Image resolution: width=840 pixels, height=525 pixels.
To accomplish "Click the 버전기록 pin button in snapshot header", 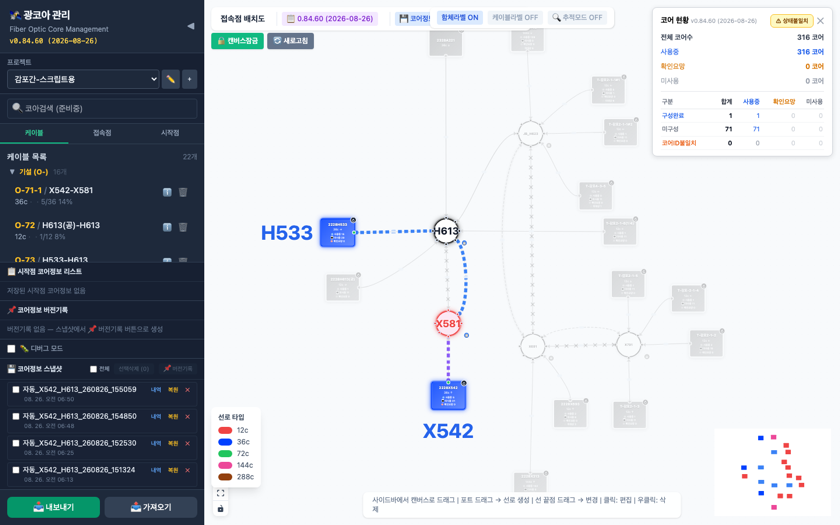I will coord(178,369).
